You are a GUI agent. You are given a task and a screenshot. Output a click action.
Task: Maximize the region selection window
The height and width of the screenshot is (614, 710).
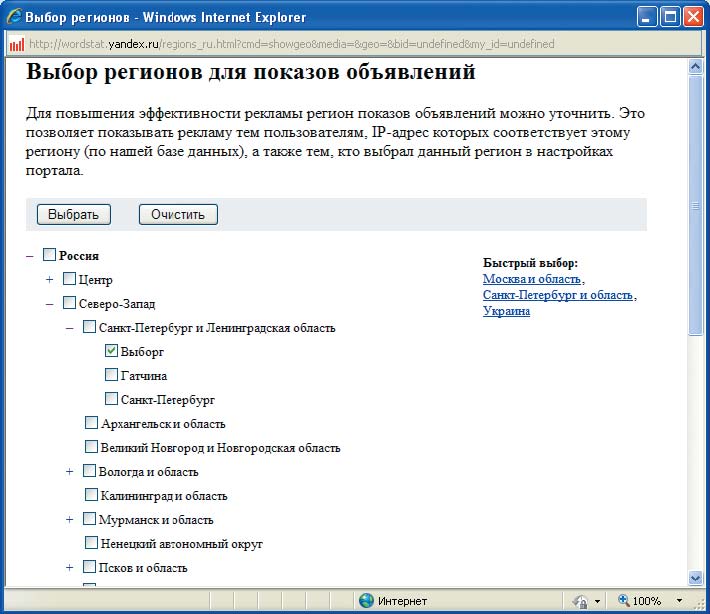click(669, 17)
